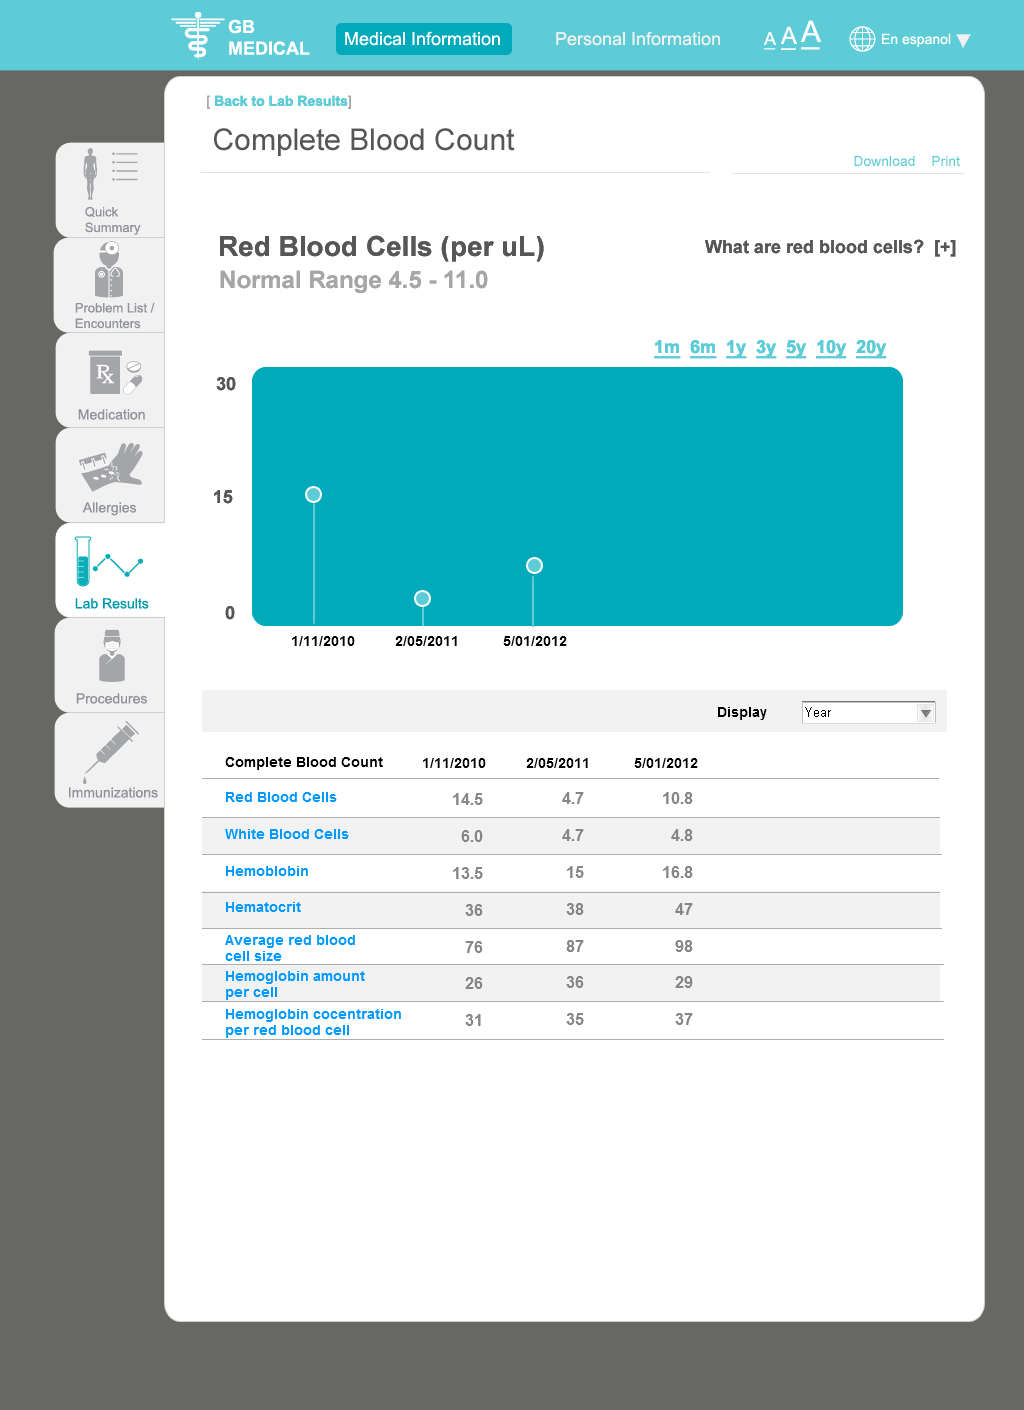The height and width of the screenshot is (1410, 1024).
Task: Click Hemoblobin value 16.8
Action: [677, 872]
